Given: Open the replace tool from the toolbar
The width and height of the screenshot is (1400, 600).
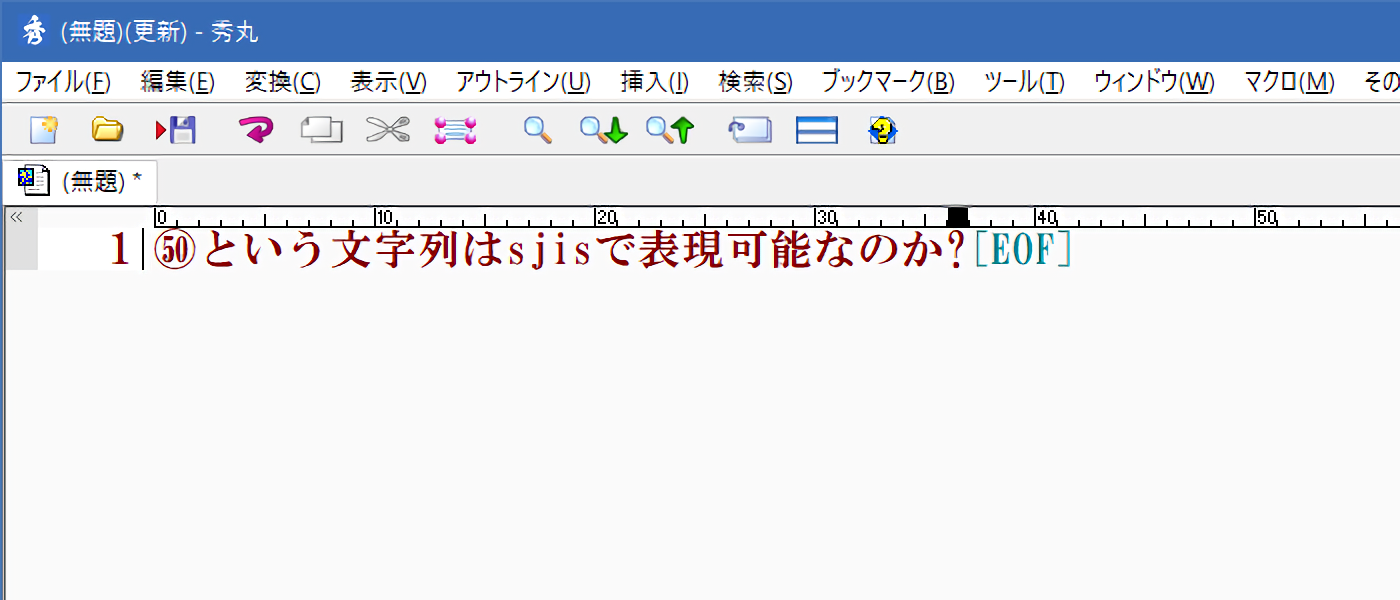Looking at the screenshot, I should [x=750, y=130].
